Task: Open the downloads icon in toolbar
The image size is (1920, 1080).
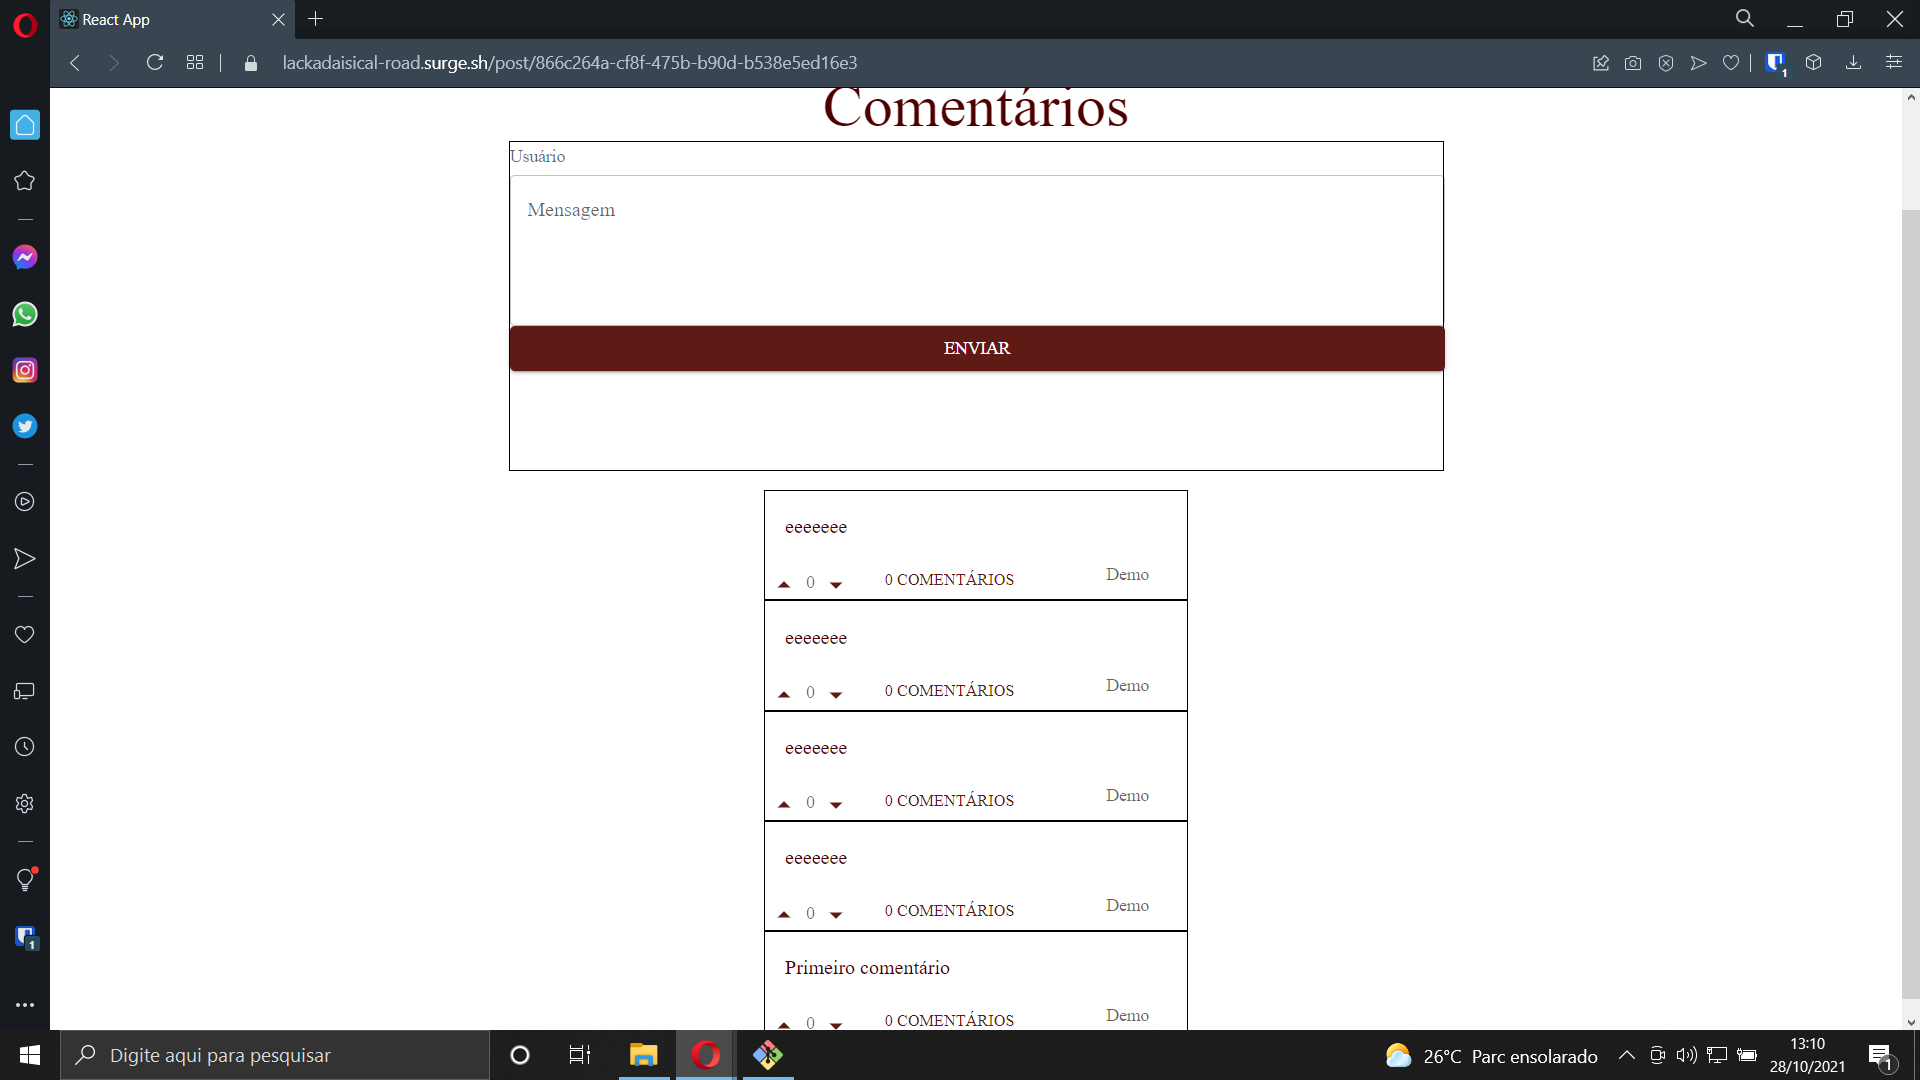Action: pyautogui.click(x=1853, y=63)
